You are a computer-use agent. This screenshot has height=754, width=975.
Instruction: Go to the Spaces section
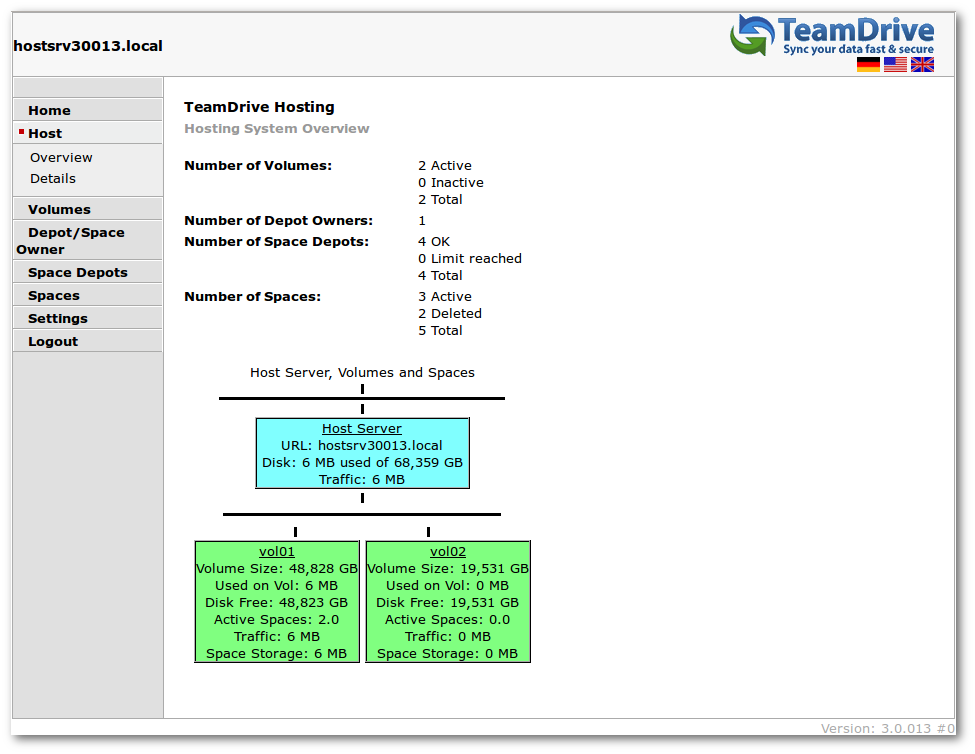53,296
